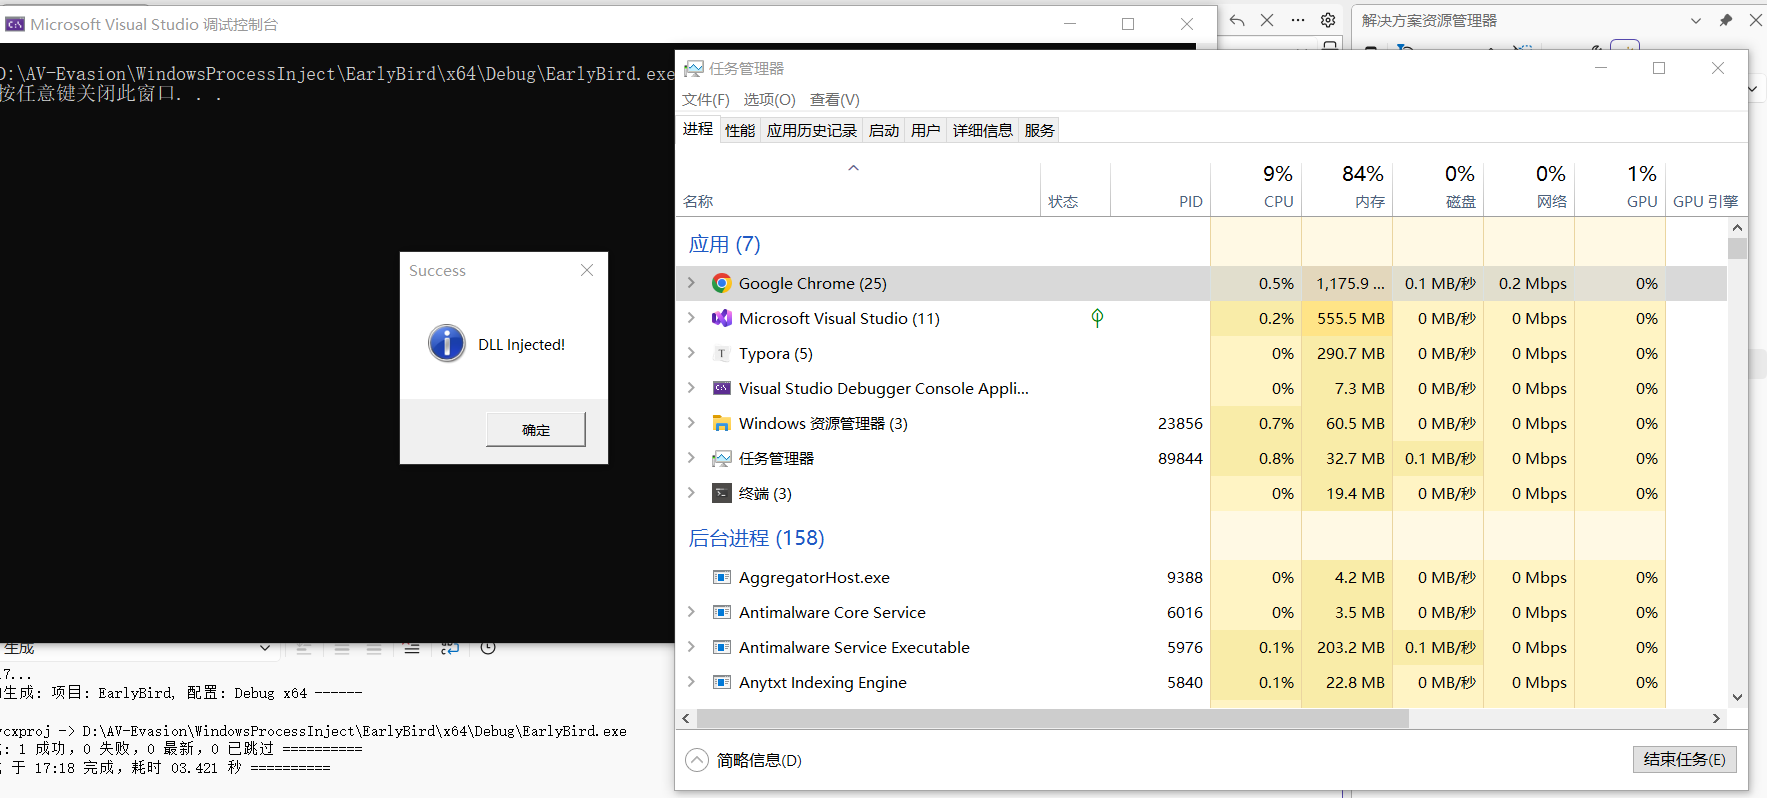This screenshot has height=798, width=1767.
Task: Switch to the 用户 tab
Action: click(x=926, y=131)
